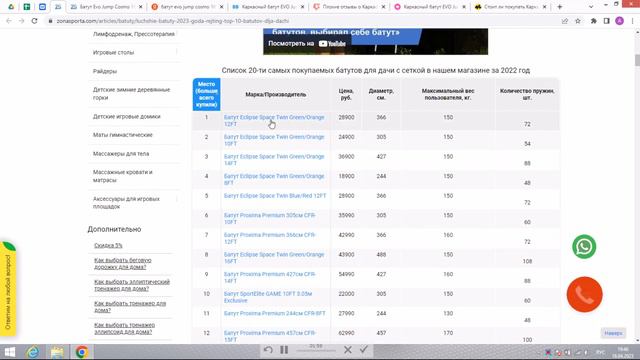Open the 'Скидка 5%' link
Viewport: 640px width, 360px height.
(x=108, y=246)
